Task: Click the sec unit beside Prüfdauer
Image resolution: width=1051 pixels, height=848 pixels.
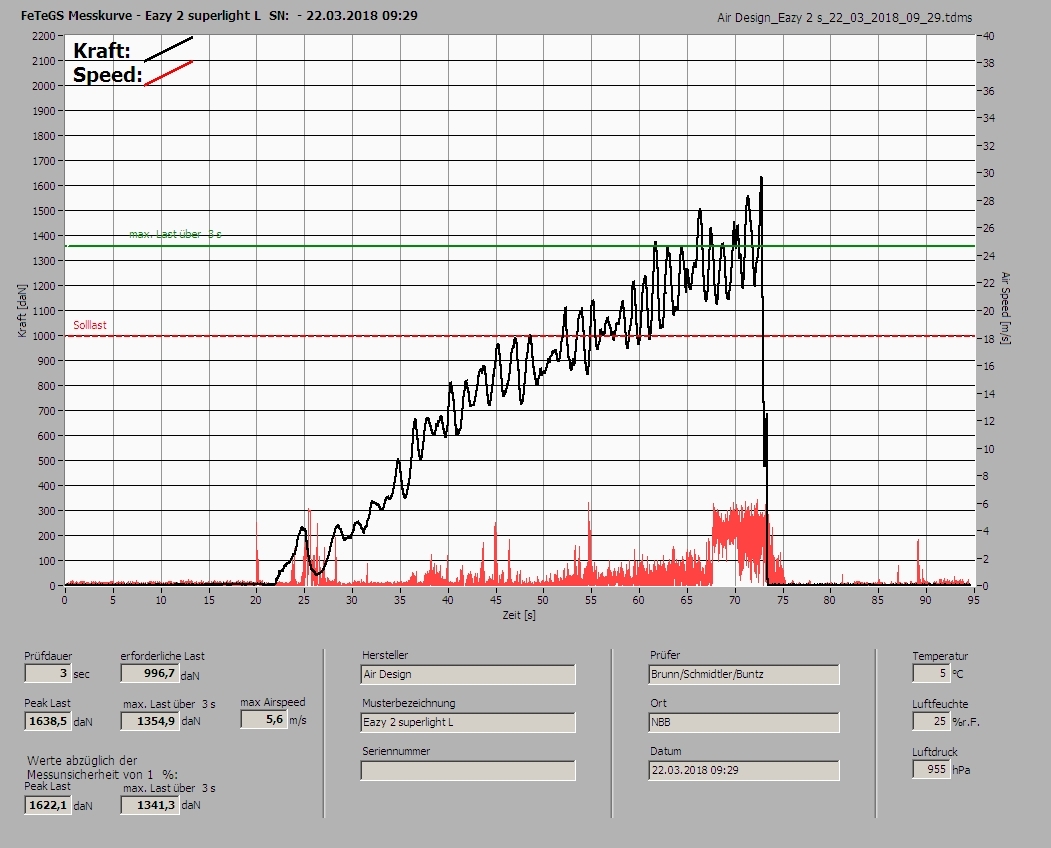Action: pos(82,674)
